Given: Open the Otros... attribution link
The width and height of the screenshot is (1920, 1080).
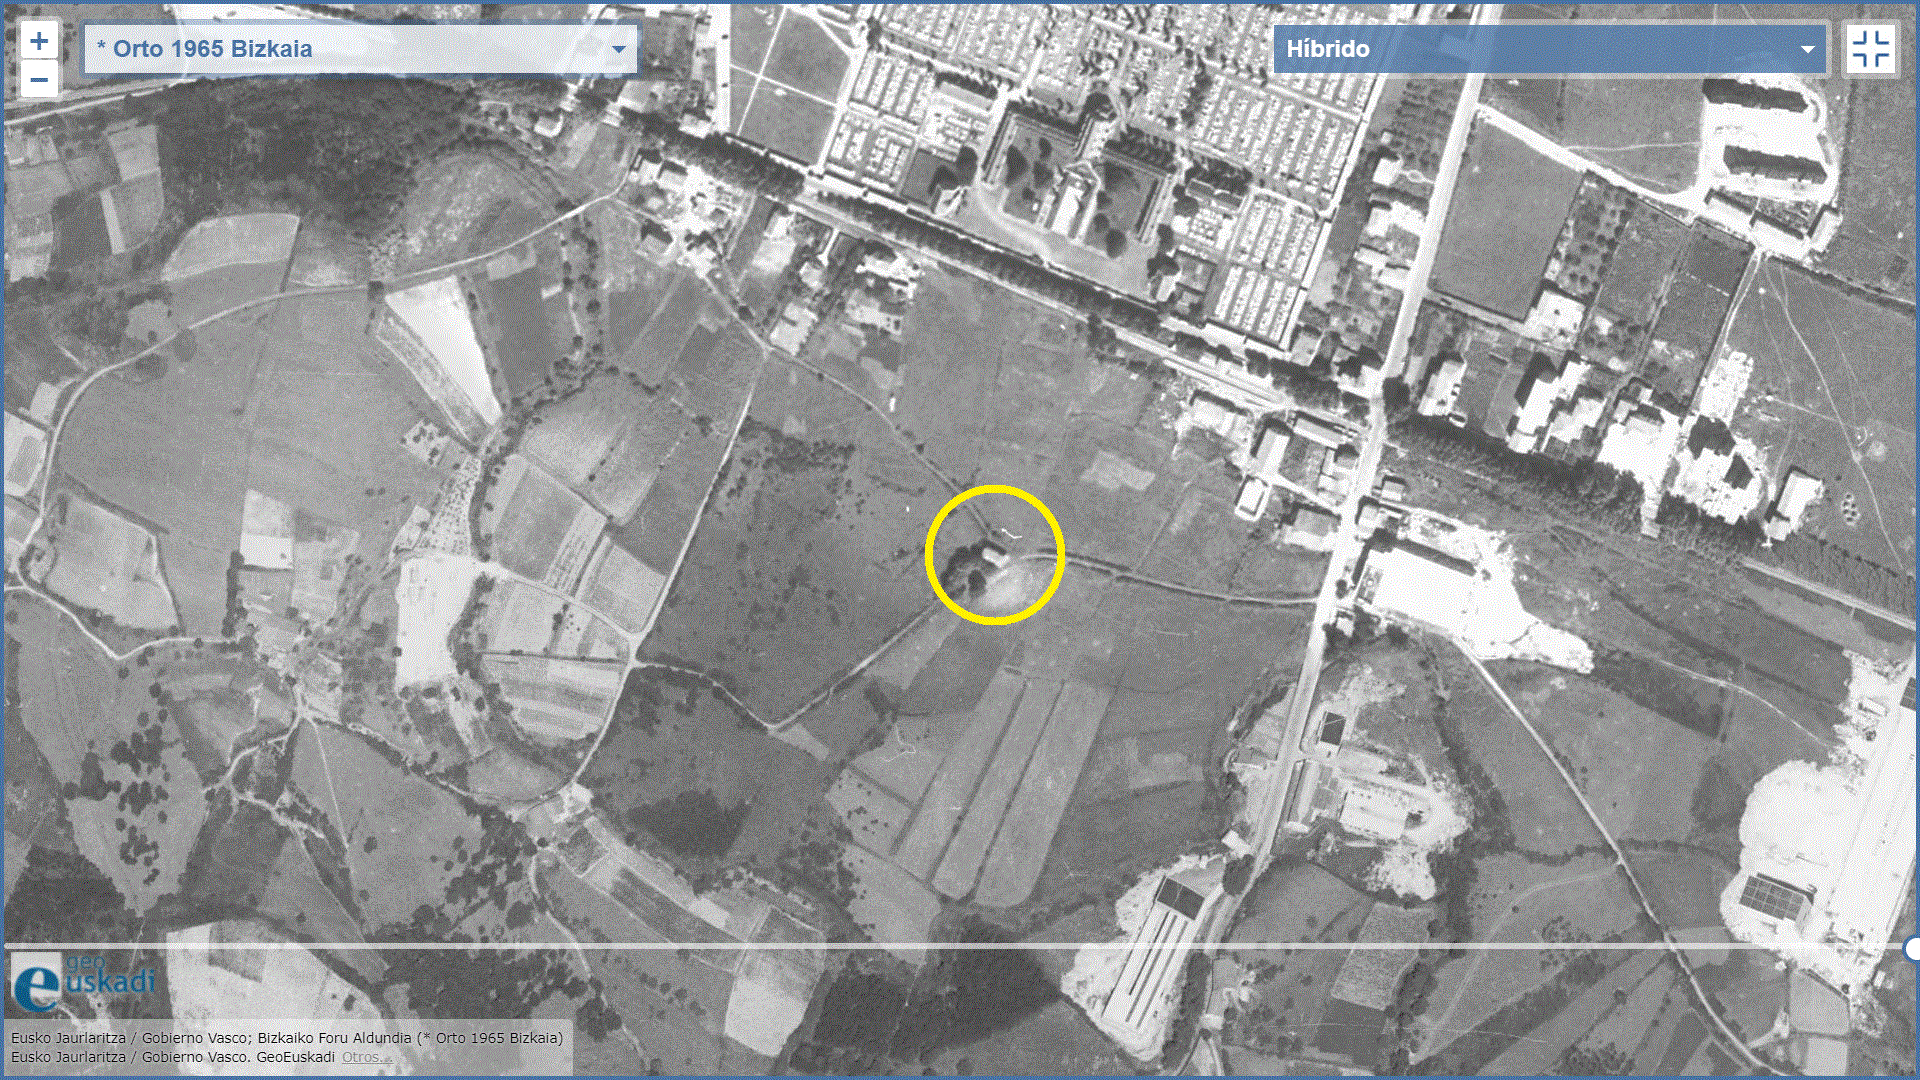Looking at the screenshot, I should [366, 1057].
